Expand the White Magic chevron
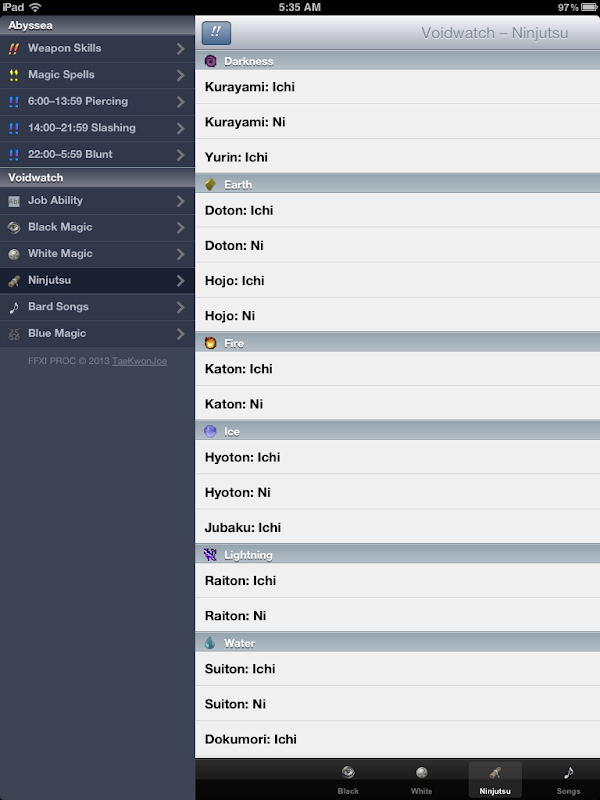 point(181,254)
